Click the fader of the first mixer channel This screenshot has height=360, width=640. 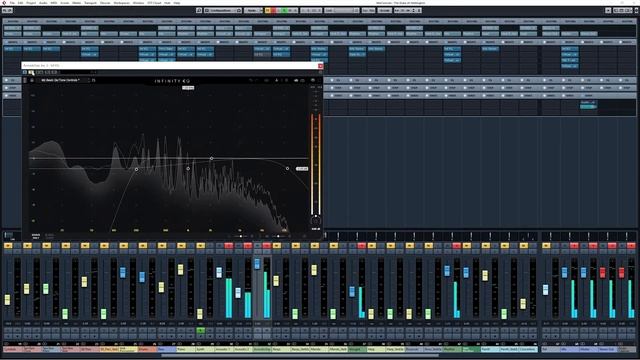(7, 300)
